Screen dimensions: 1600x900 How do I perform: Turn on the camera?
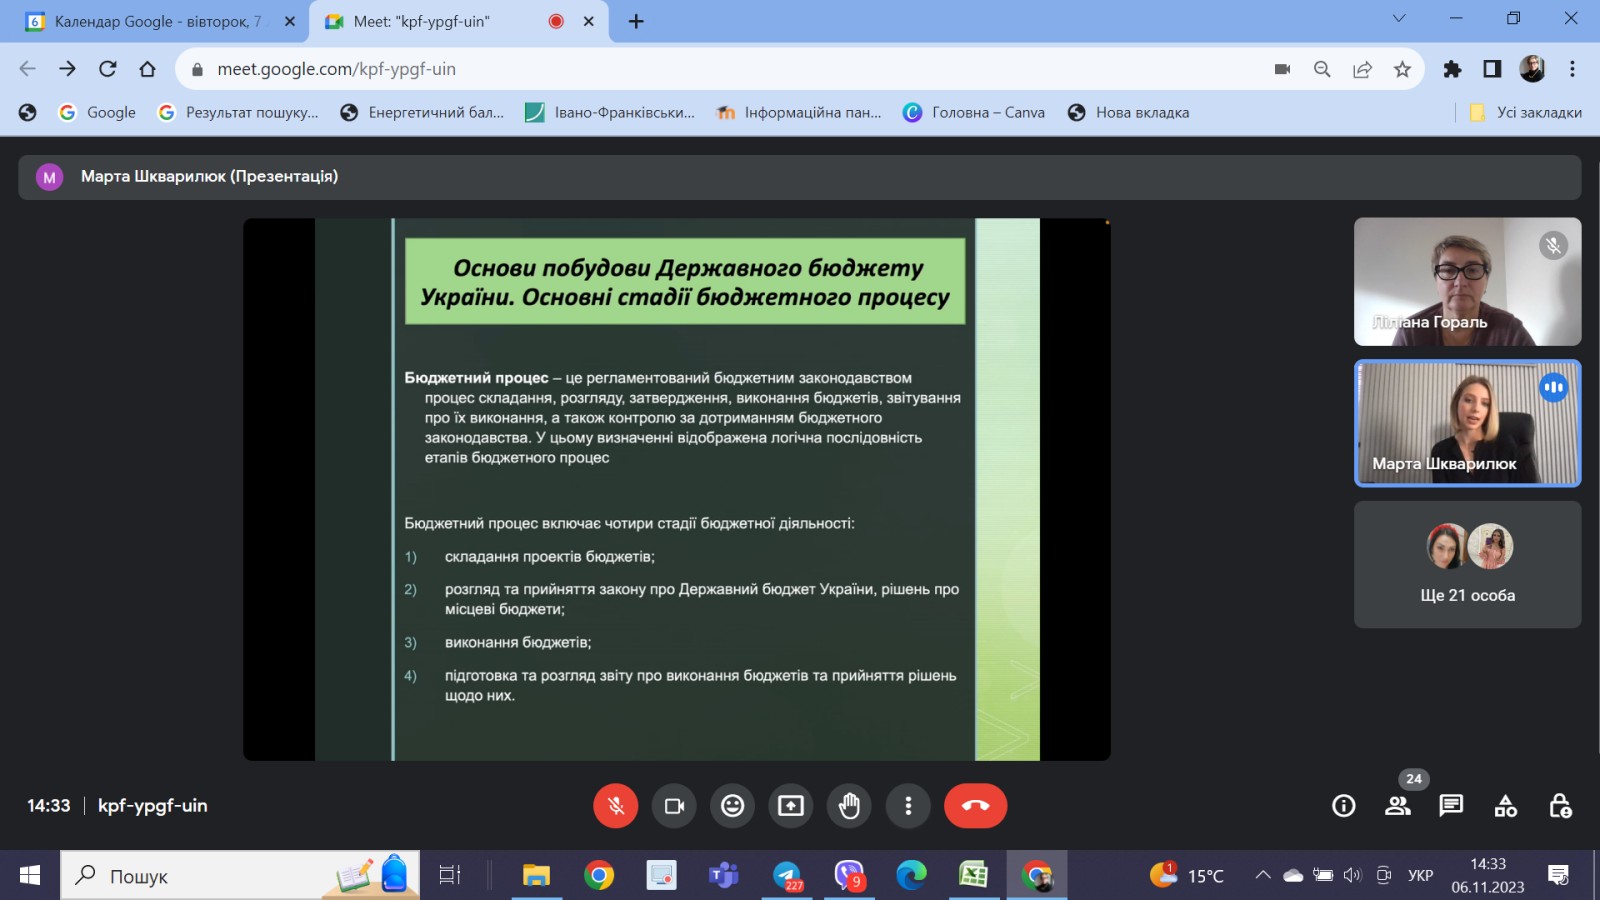pos(674,805)
